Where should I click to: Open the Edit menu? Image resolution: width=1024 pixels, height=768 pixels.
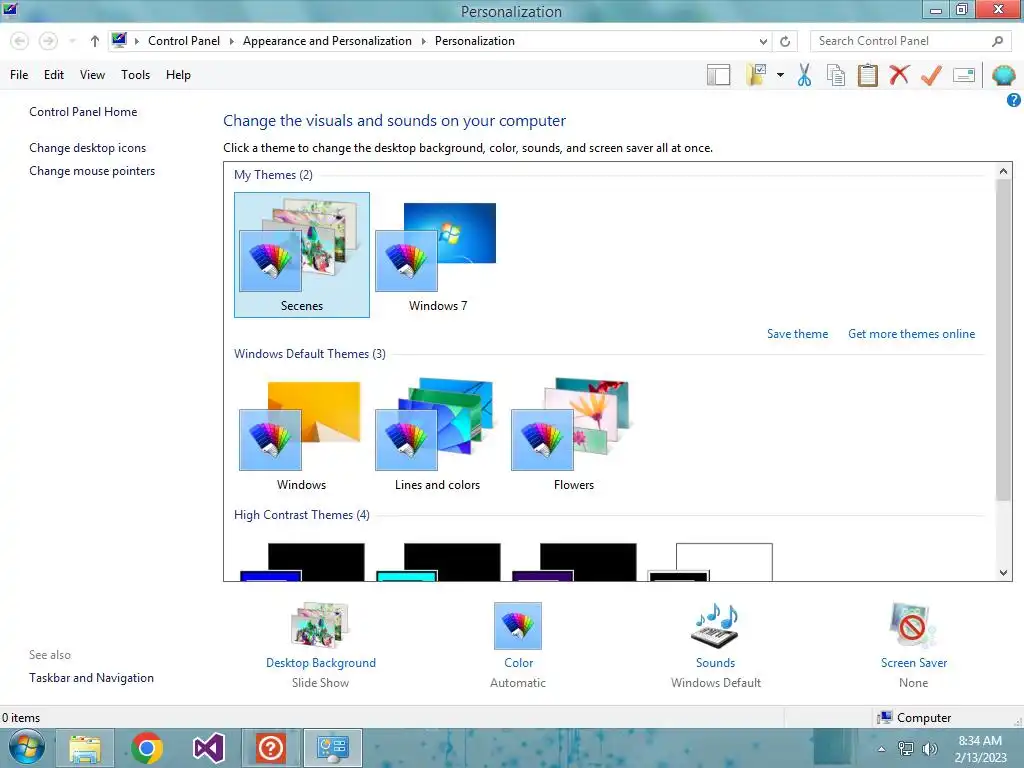click(x=54, y=75)
